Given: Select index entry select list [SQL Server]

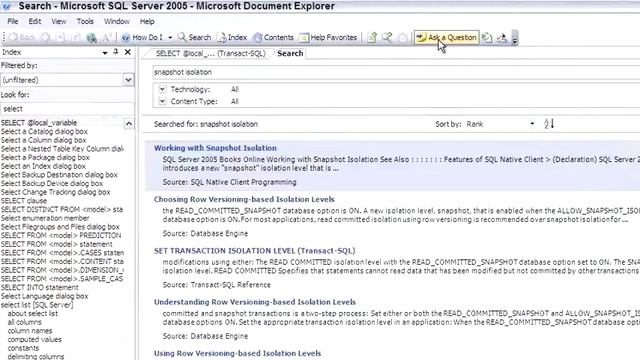Looking at the screenshot, I should (x=37, y=305).
